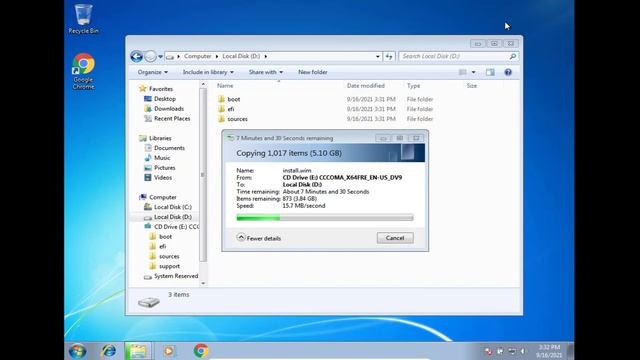This screenshot has width=640, height=360.
Task: Select the boot folder in the file list
Action: [229, 99]
